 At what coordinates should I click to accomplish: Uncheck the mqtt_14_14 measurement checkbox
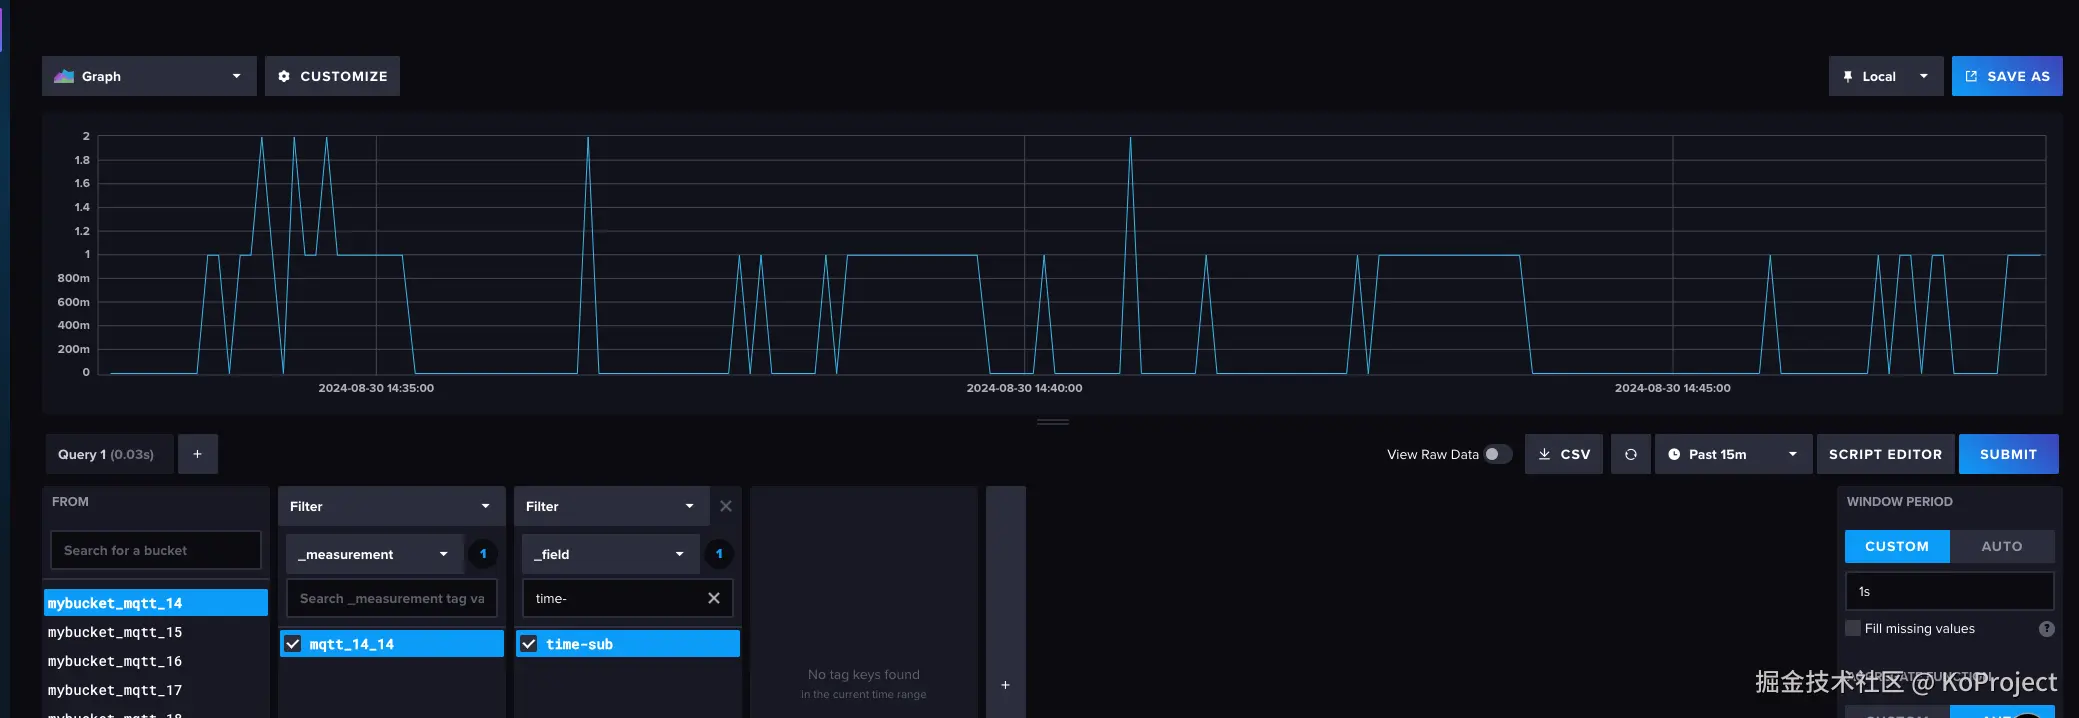[293, 644]
